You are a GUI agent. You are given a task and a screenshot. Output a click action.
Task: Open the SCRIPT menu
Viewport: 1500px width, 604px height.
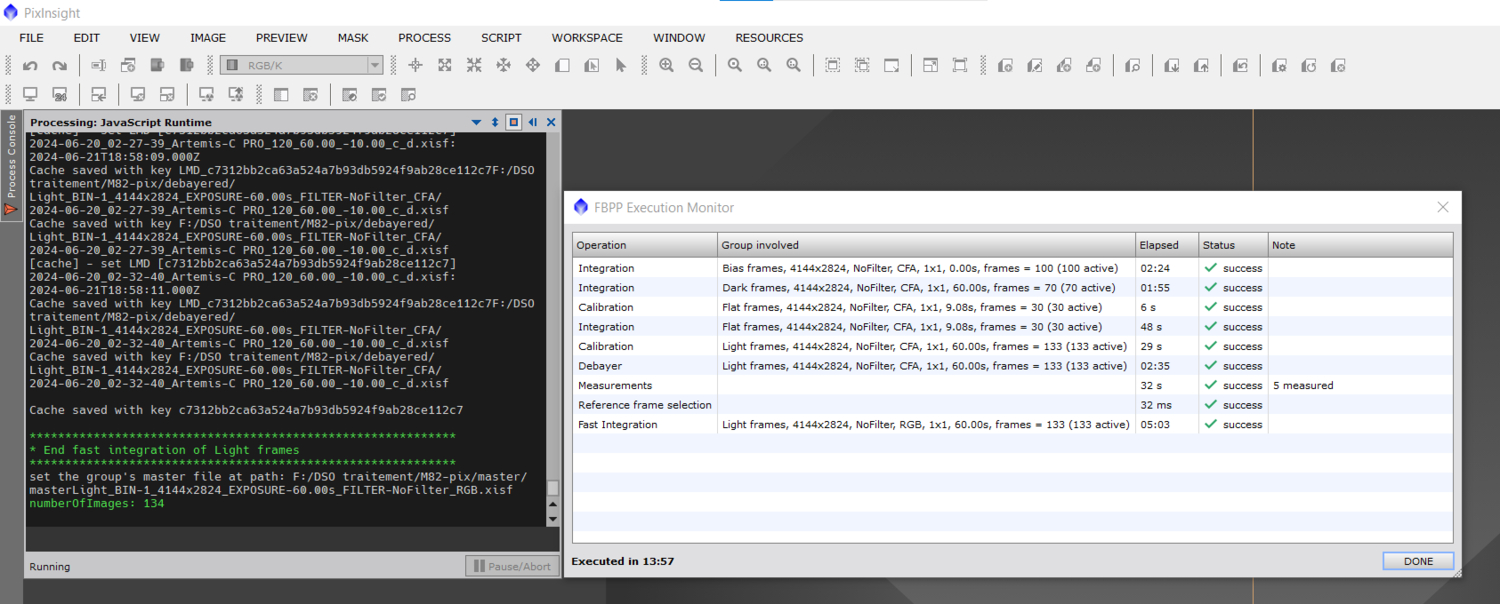point(501,38)
